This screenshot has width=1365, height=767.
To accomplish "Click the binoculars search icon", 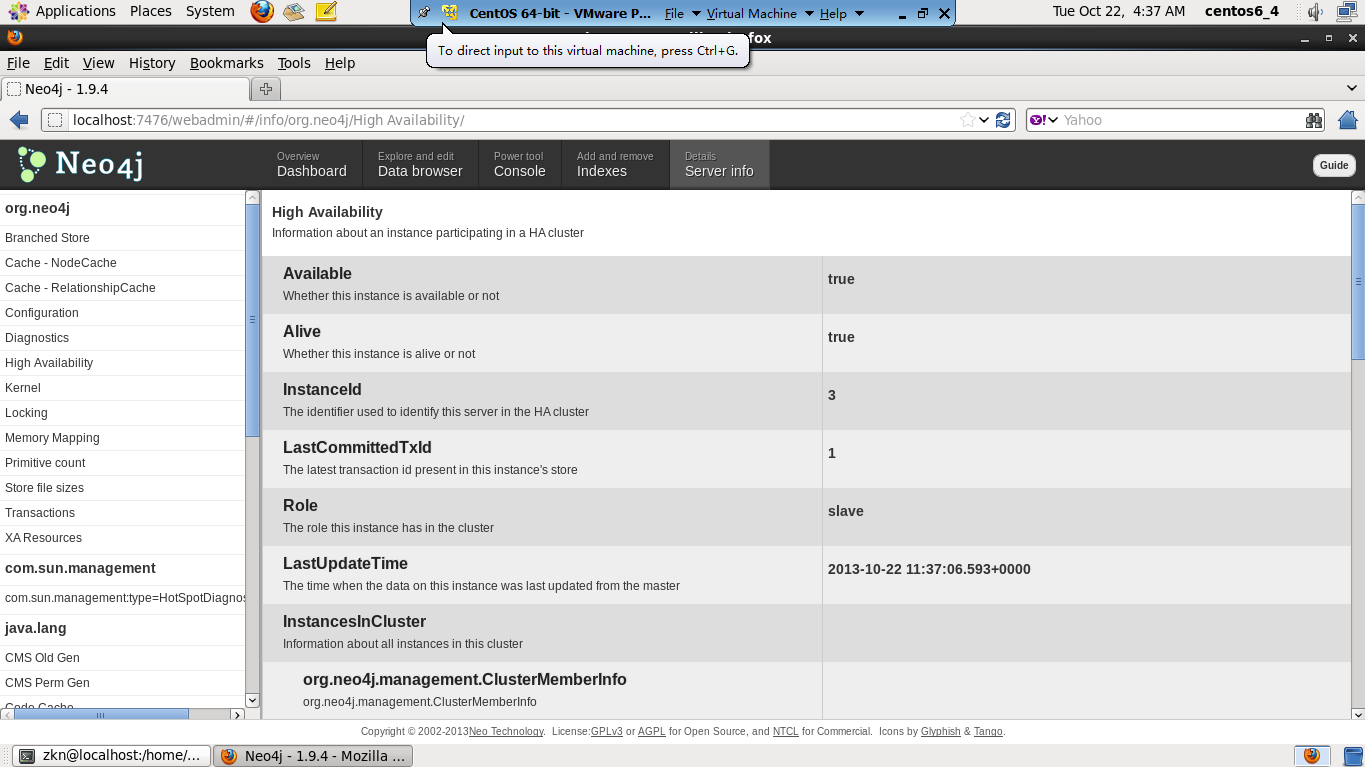I will pyautogui.click(x=1314, y=120).
